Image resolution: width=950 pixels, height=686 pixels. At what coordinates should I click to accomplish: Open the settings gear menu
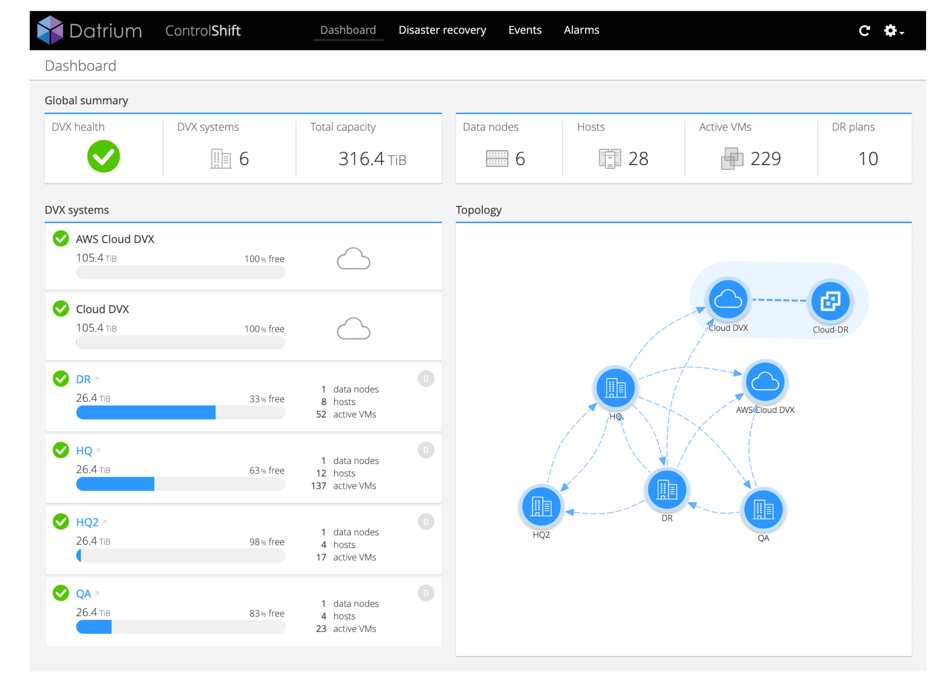pos(893,30)
